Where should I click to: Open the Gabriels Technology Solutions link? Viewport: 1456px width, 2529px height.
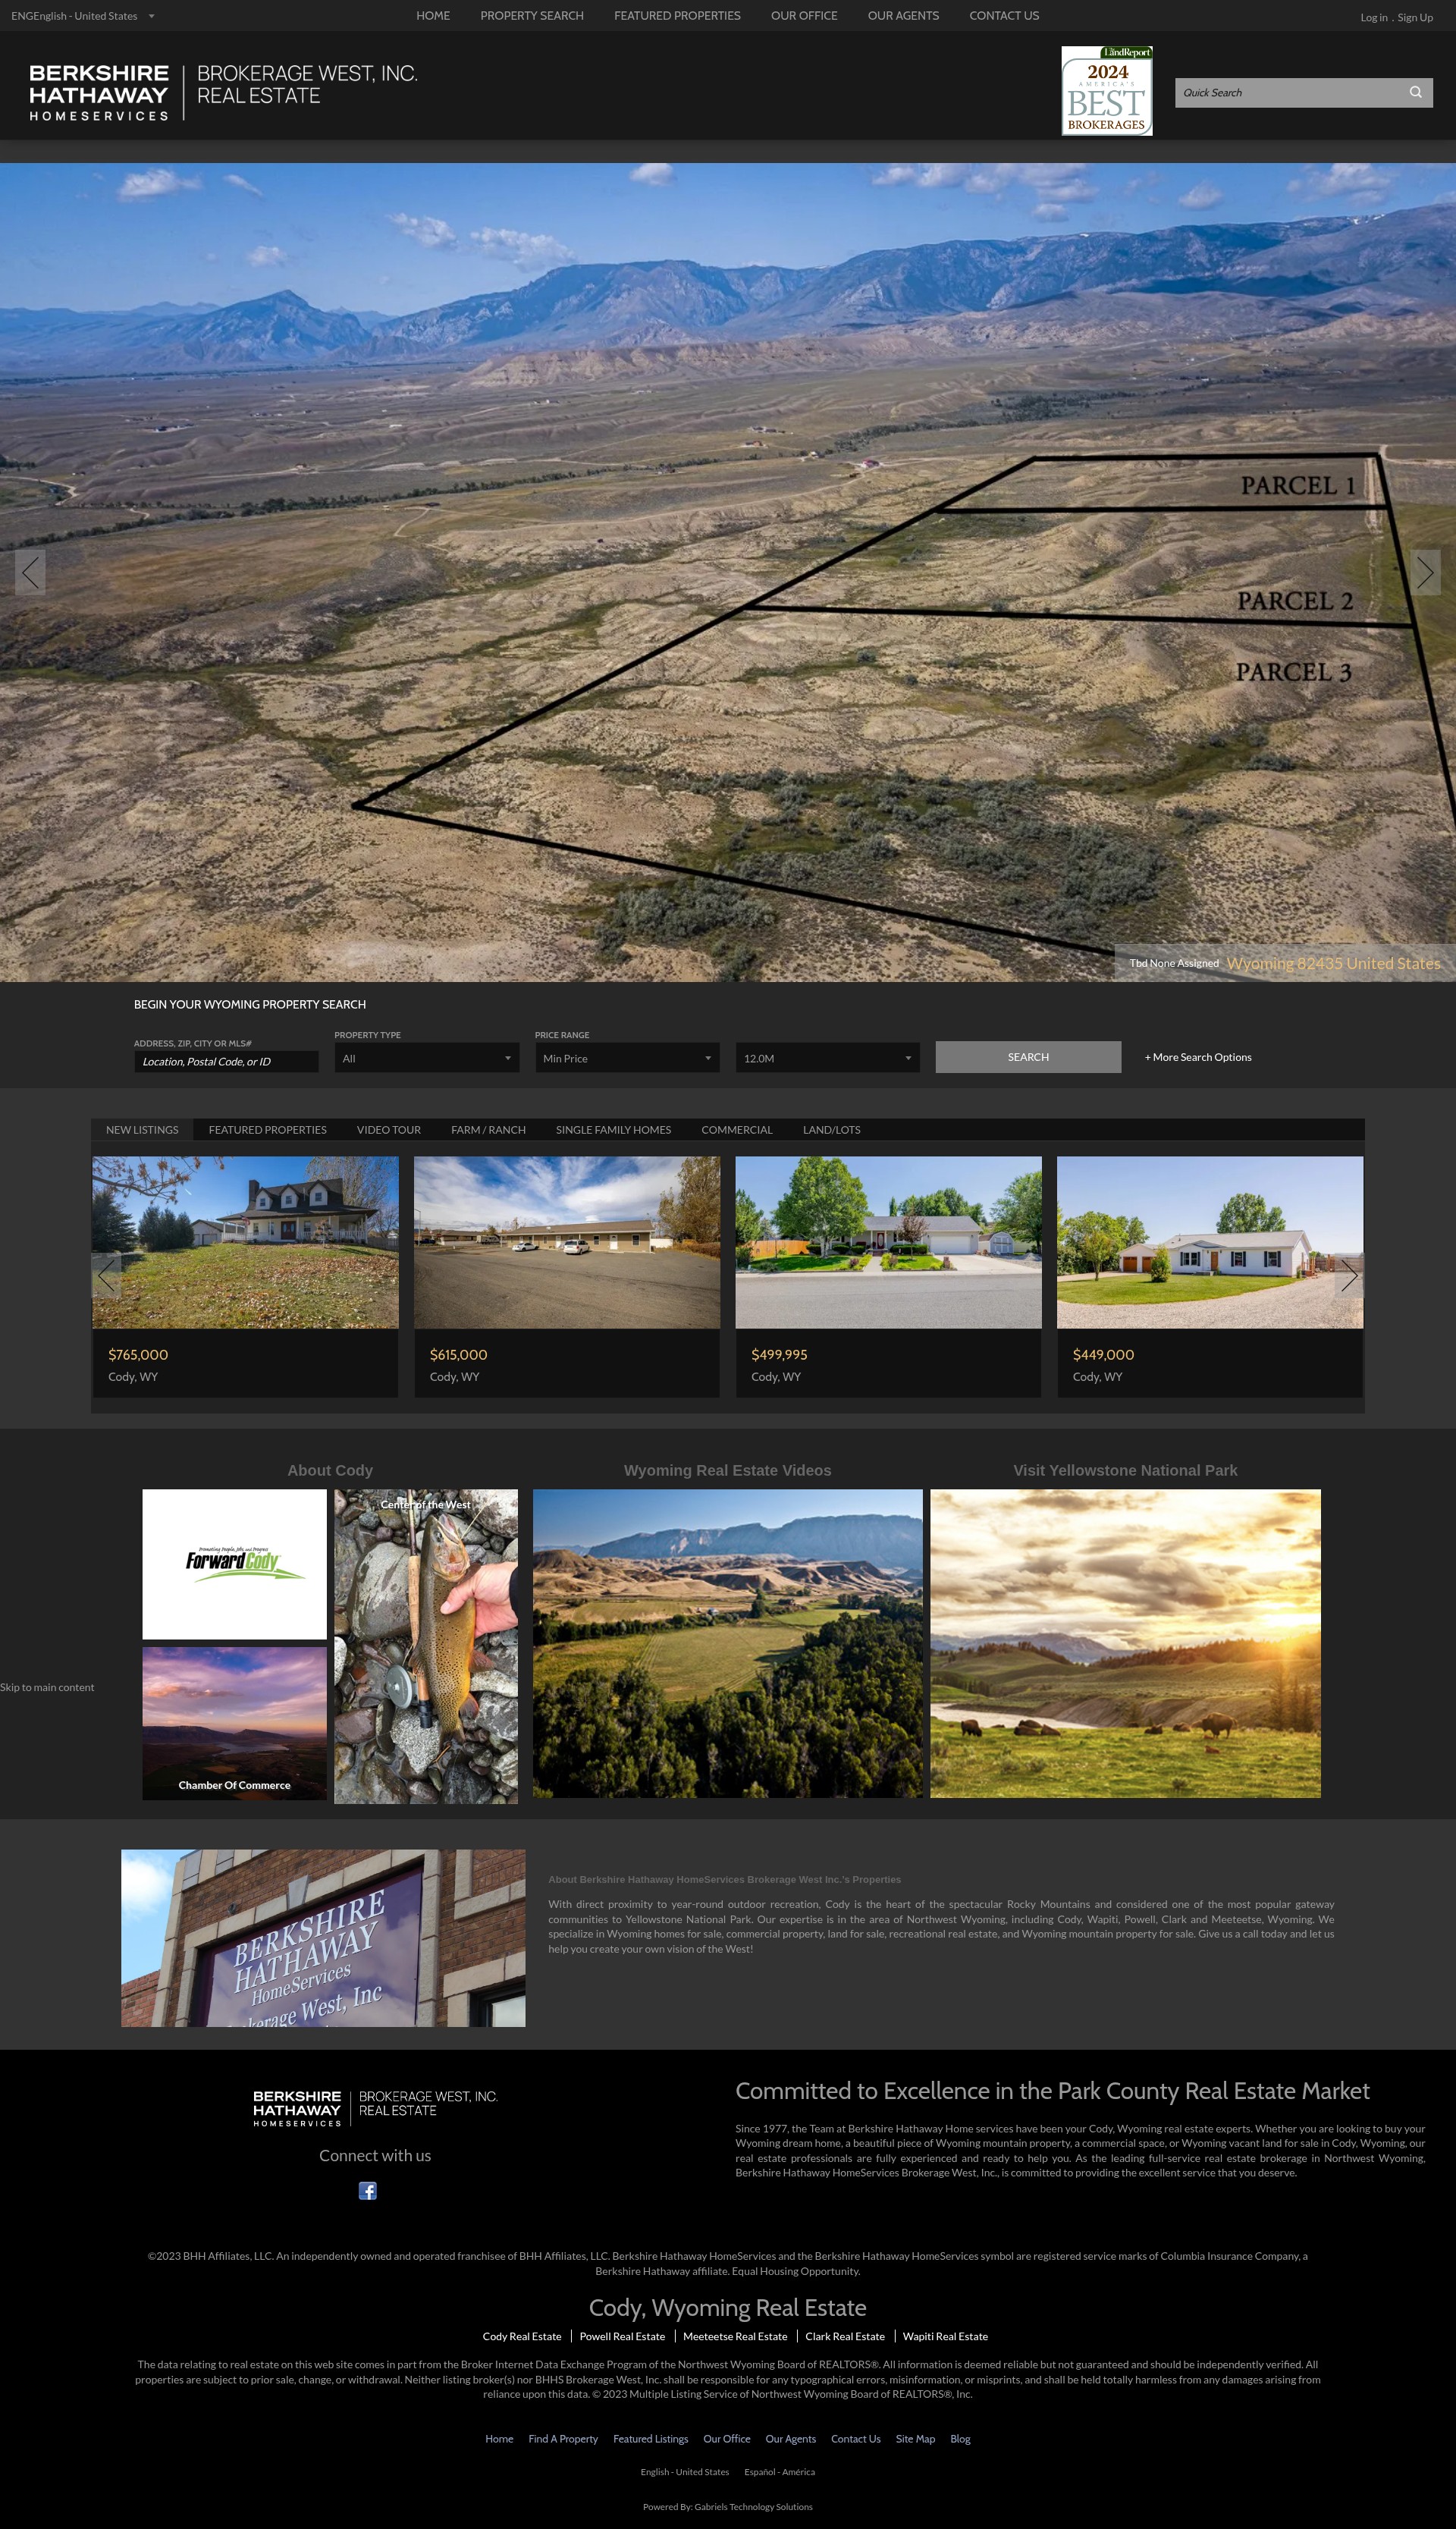pos(753,2506)
